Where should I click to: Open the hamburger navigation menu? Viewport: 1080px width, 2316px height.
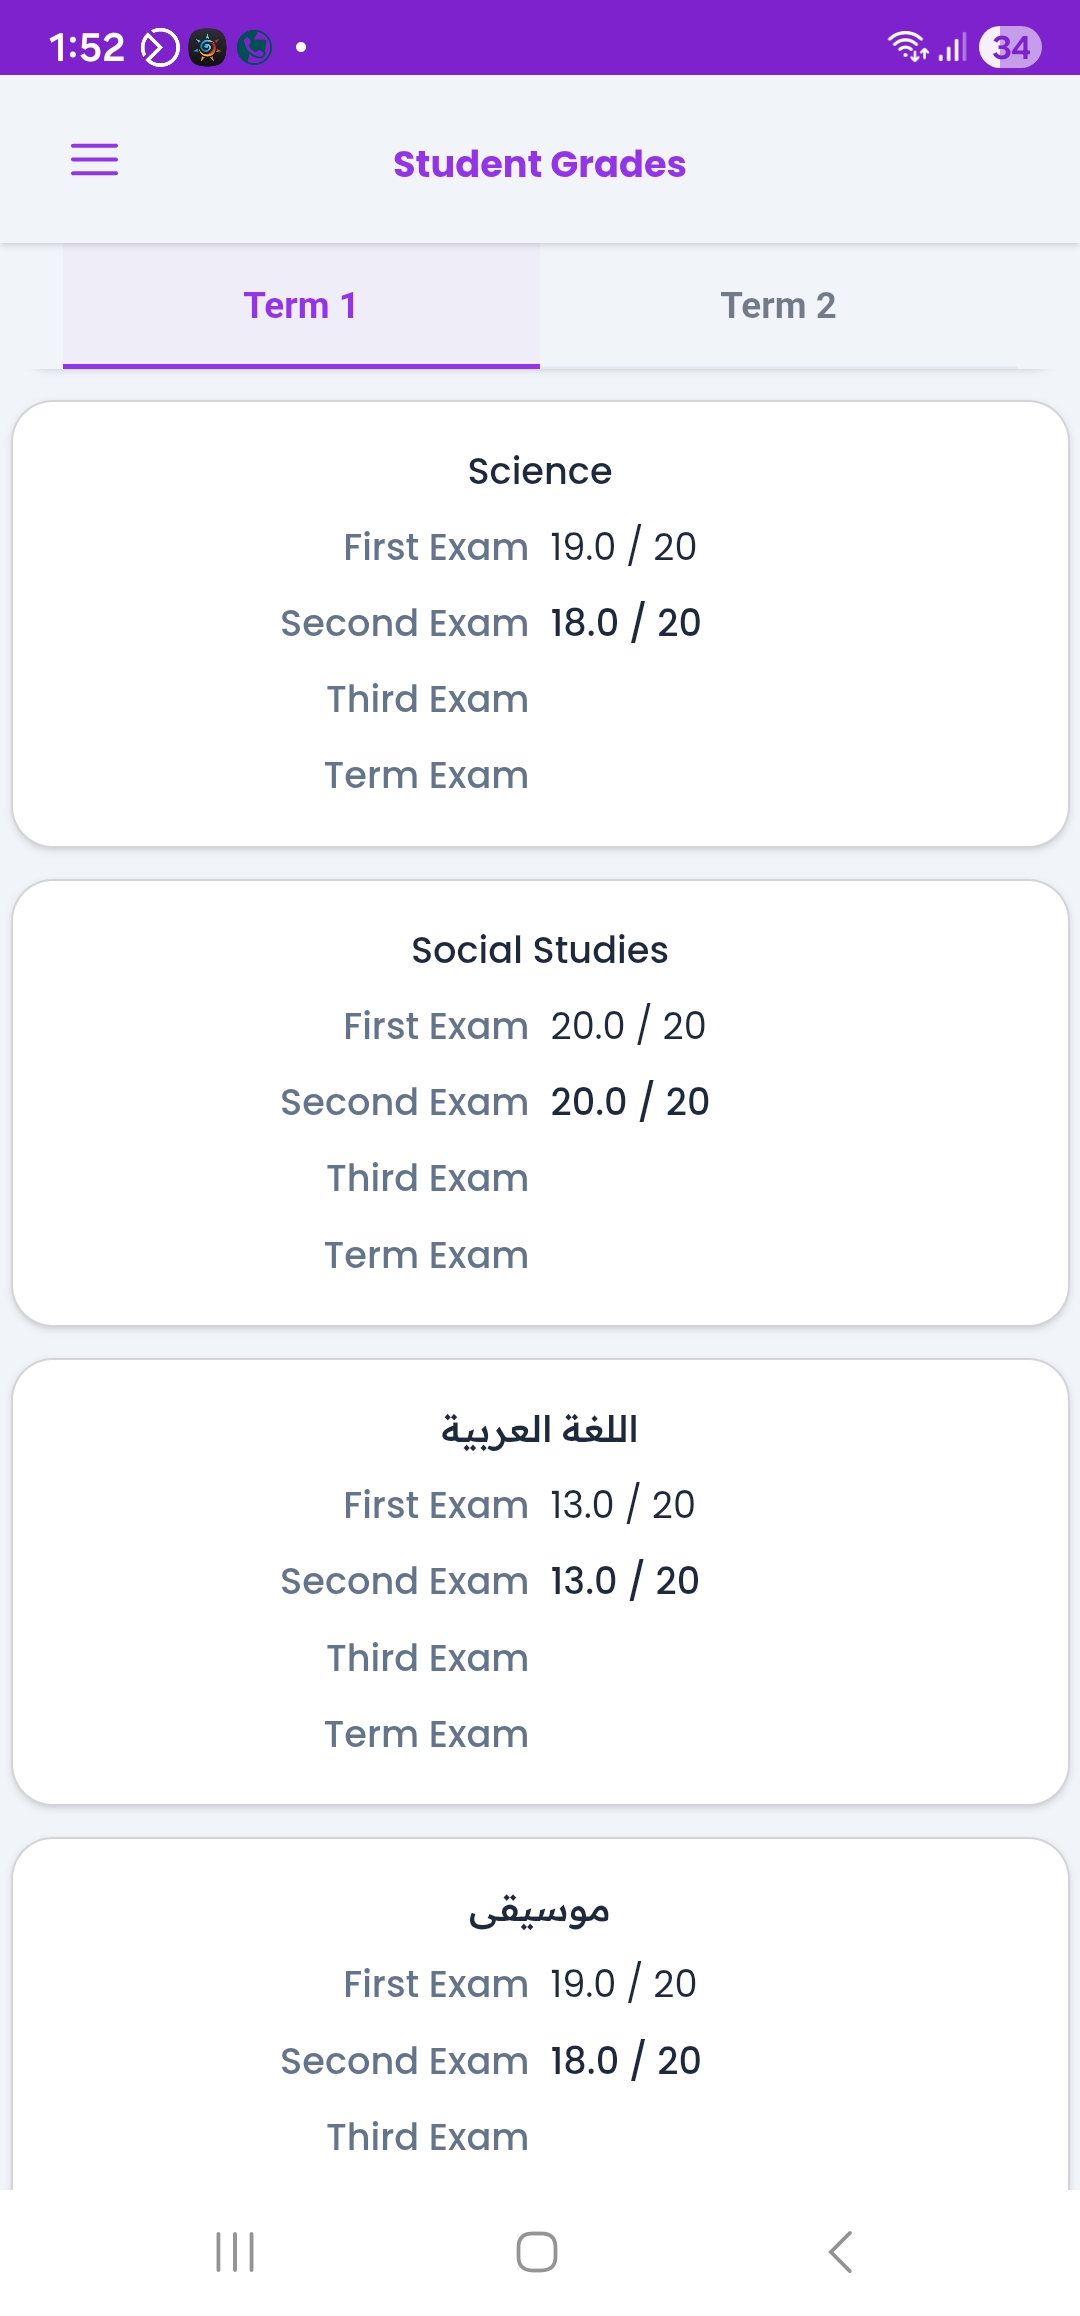coord(94,160)
